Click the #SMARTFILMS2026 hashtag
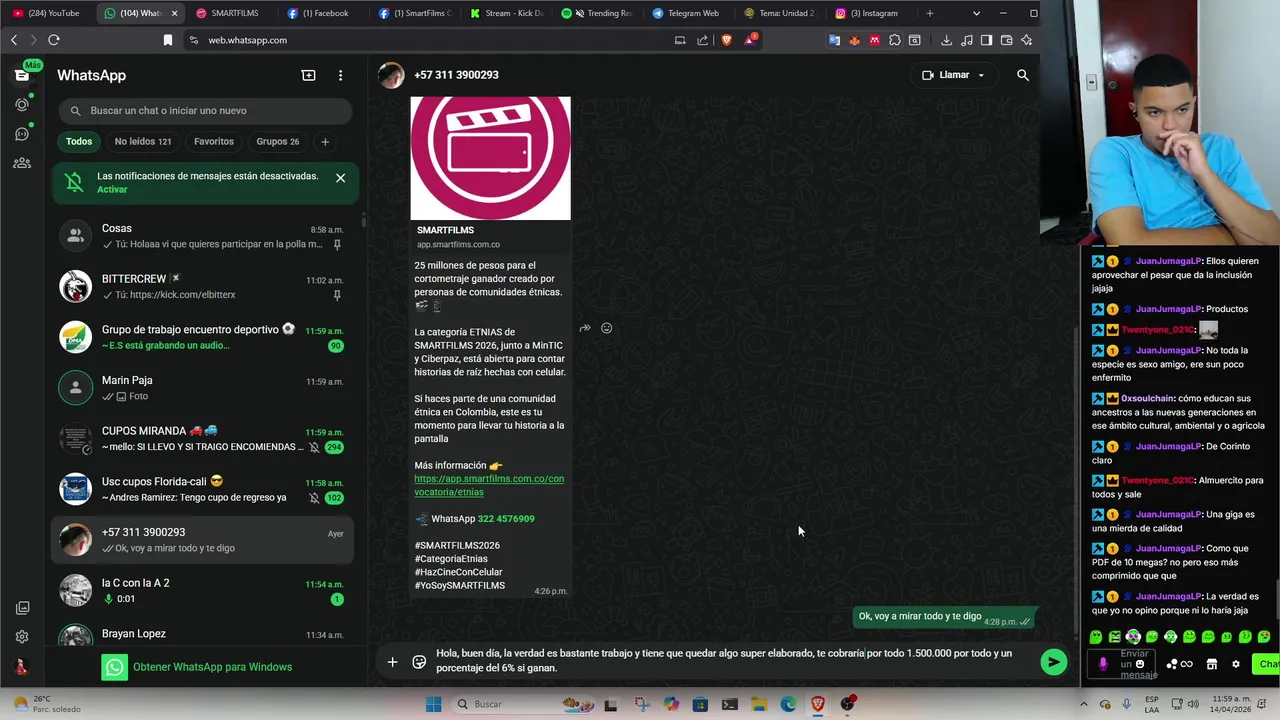 (x=457, y=546)
